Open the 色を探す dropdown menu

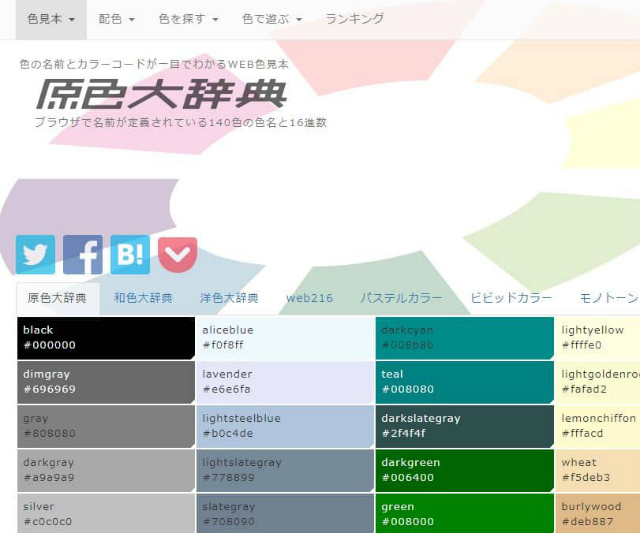click(188, 19)
